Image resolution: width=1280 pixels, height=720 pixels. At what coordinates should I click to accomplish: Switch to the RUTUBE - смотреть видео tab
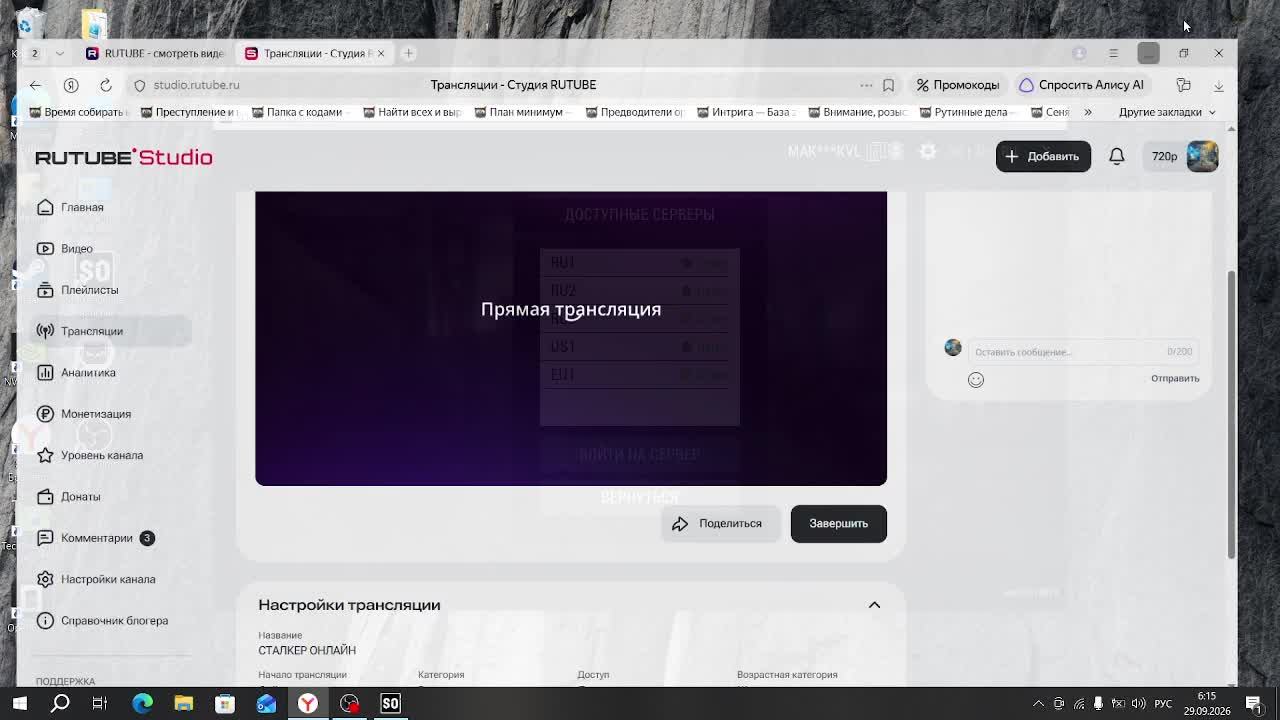click(154, 53)
